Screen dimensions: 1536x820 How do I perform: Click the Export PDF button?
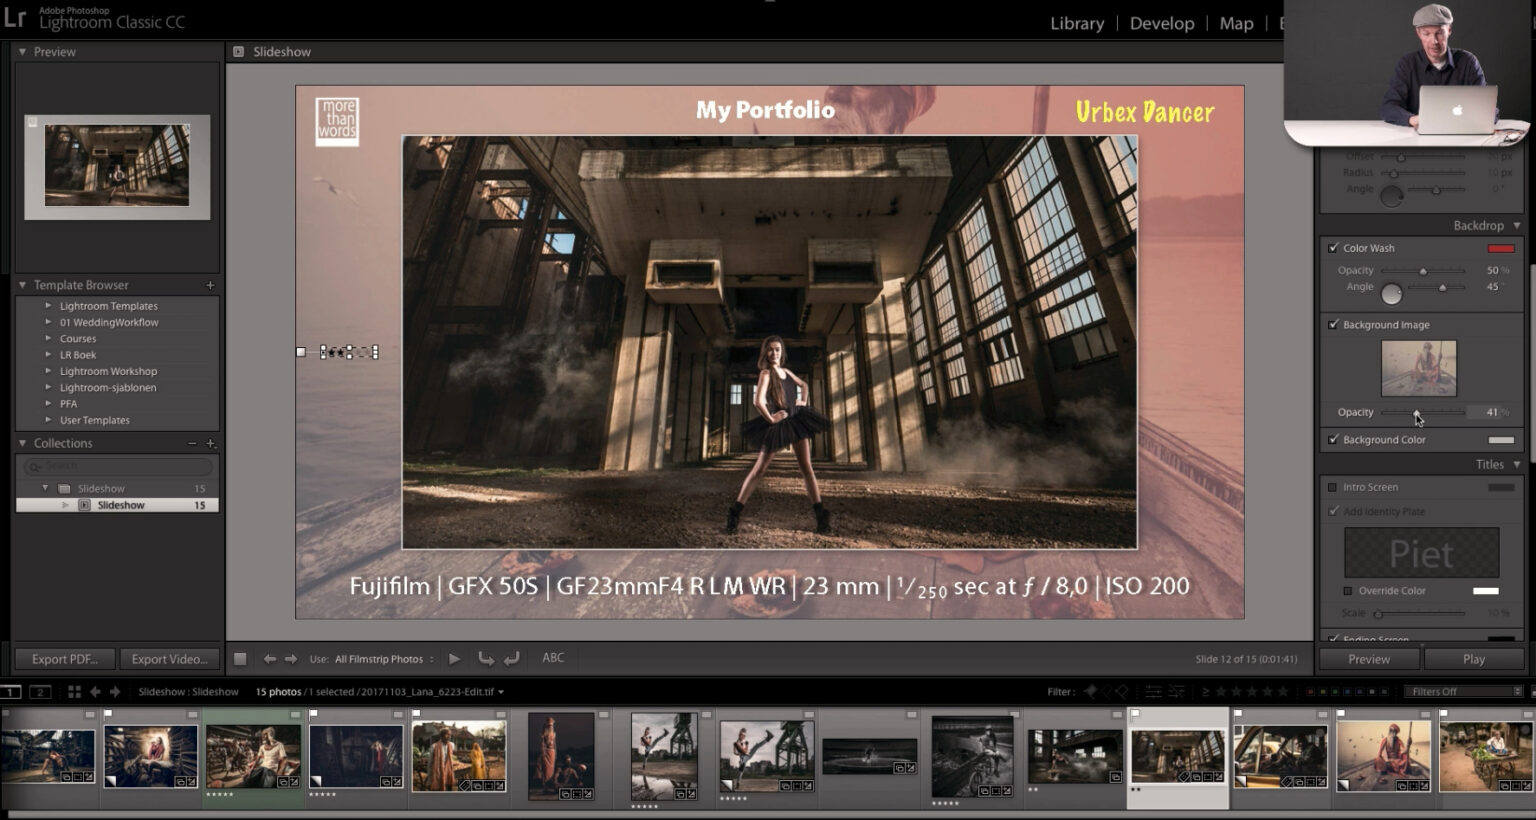click(x=64, y=658)
